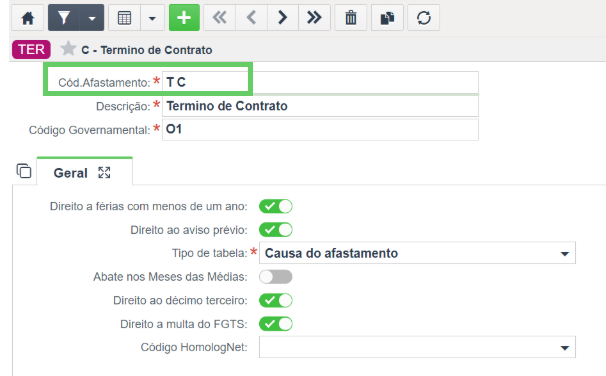
Task: Add a new record with green plus
Action: point(184,18)
